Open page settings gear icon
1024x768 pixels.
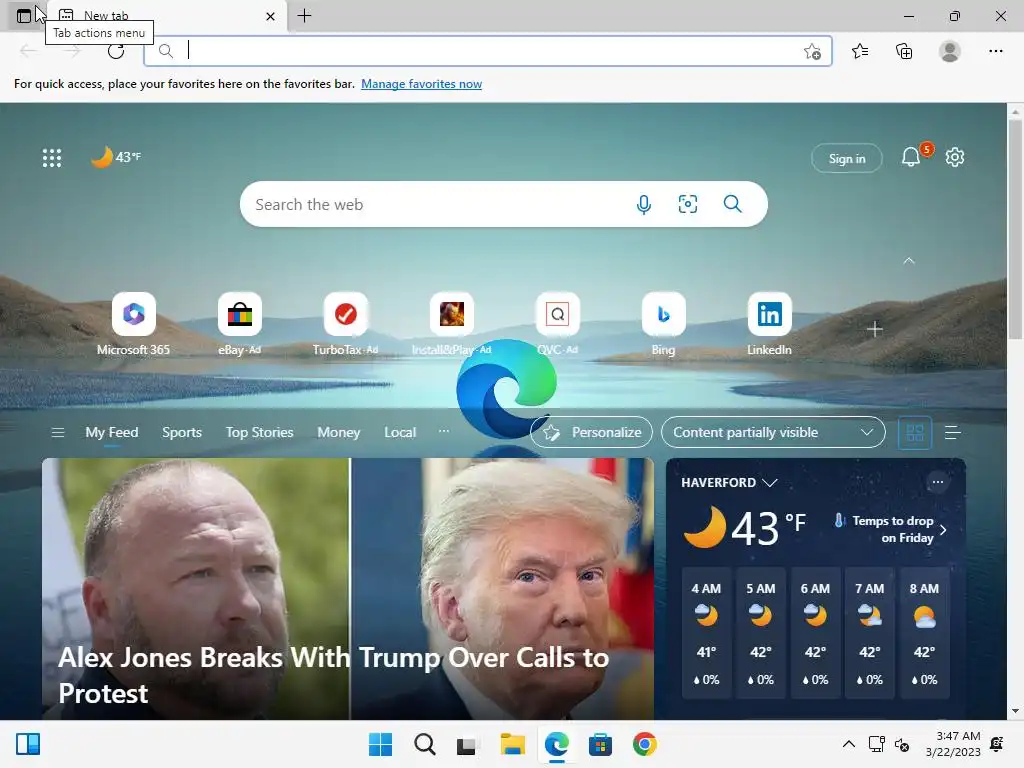point(955,157)
